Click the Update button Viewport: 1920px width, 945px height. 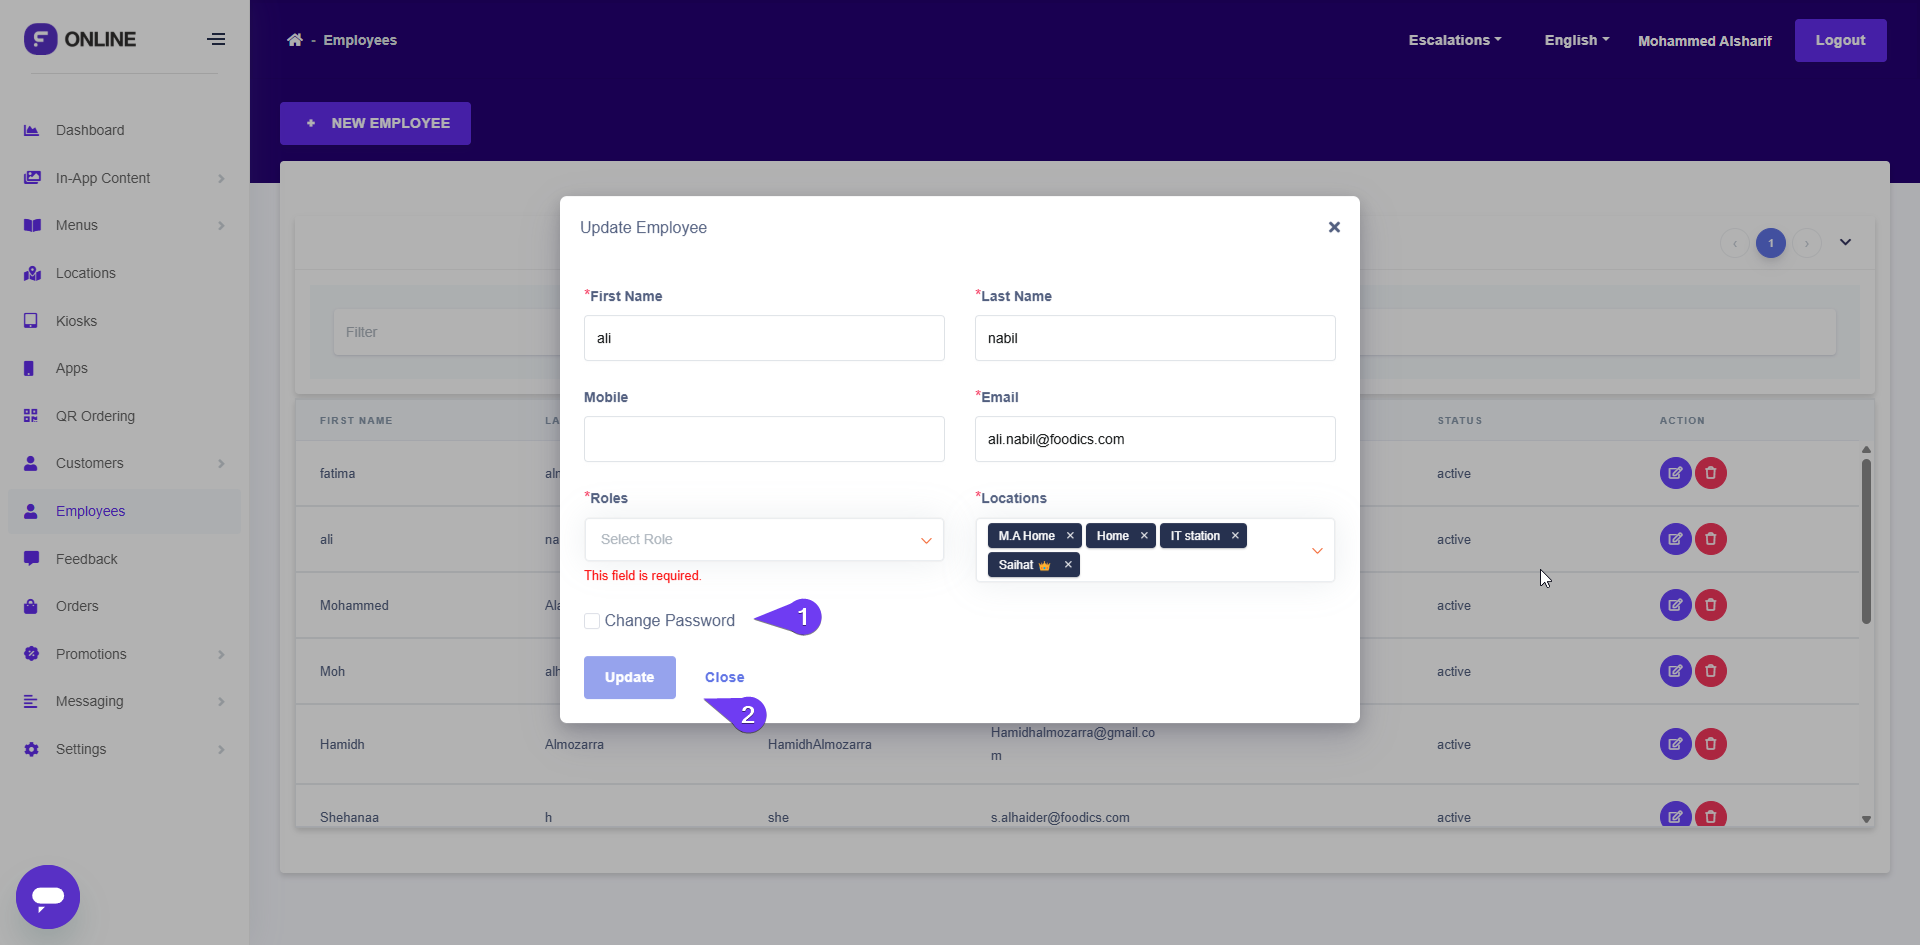pos(629,677)
